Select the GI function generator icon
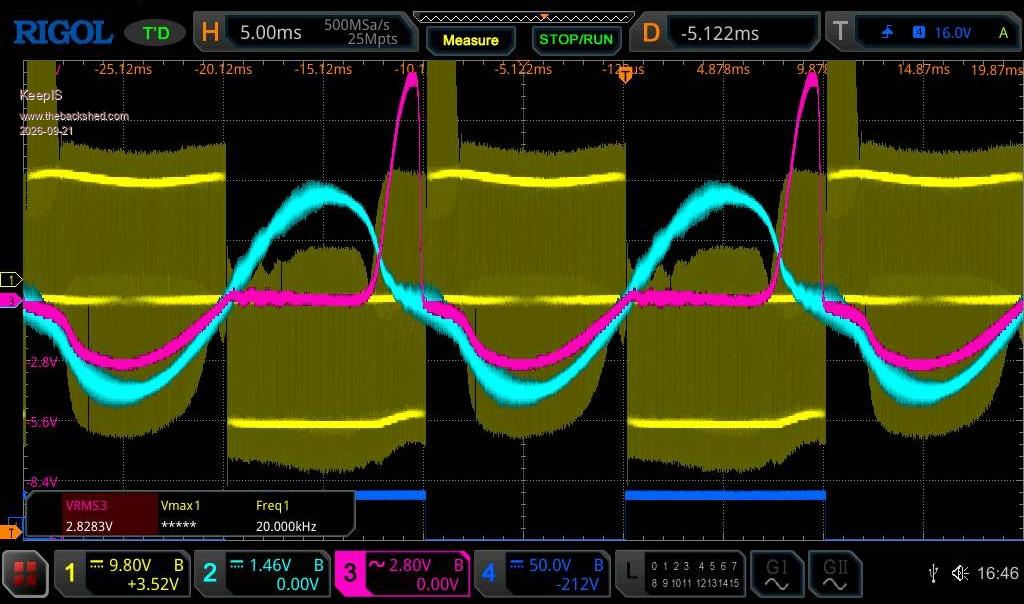Viewport: 1024px width, 604px height. [x=776, y=573]
